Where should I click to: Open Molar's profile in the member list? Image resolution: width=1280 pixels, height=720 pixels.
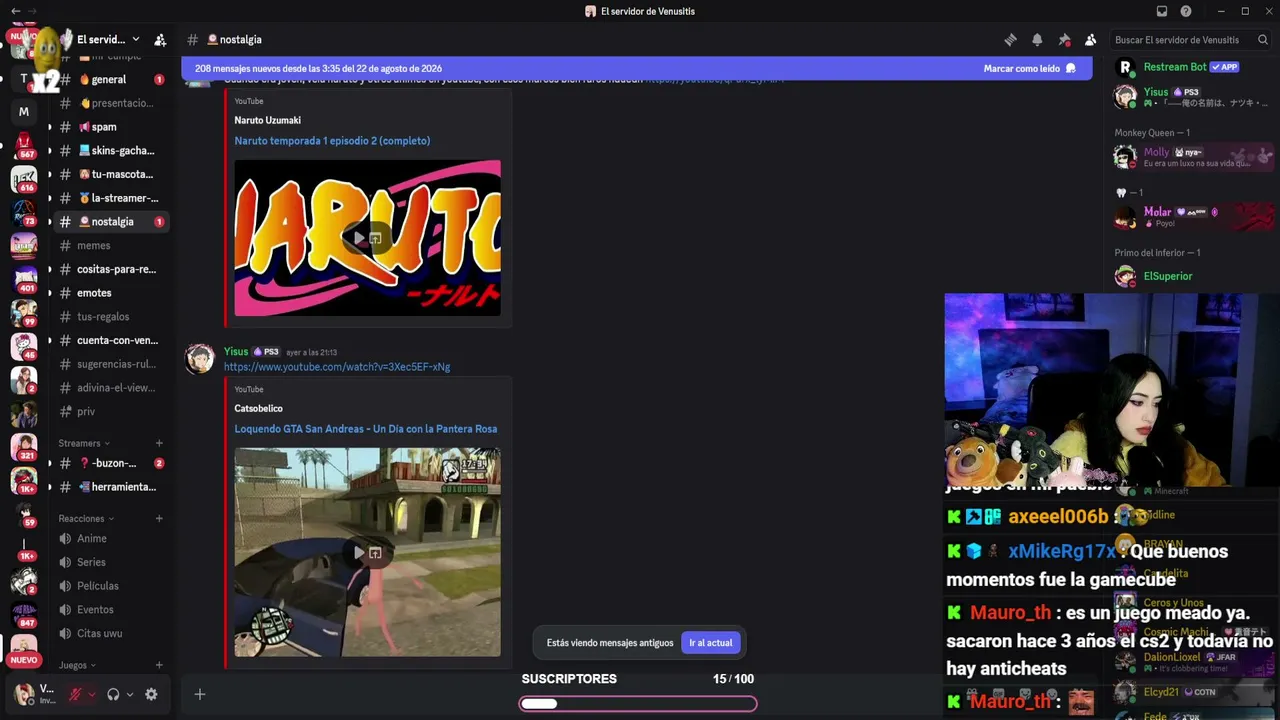click(x=1193, y=217)
